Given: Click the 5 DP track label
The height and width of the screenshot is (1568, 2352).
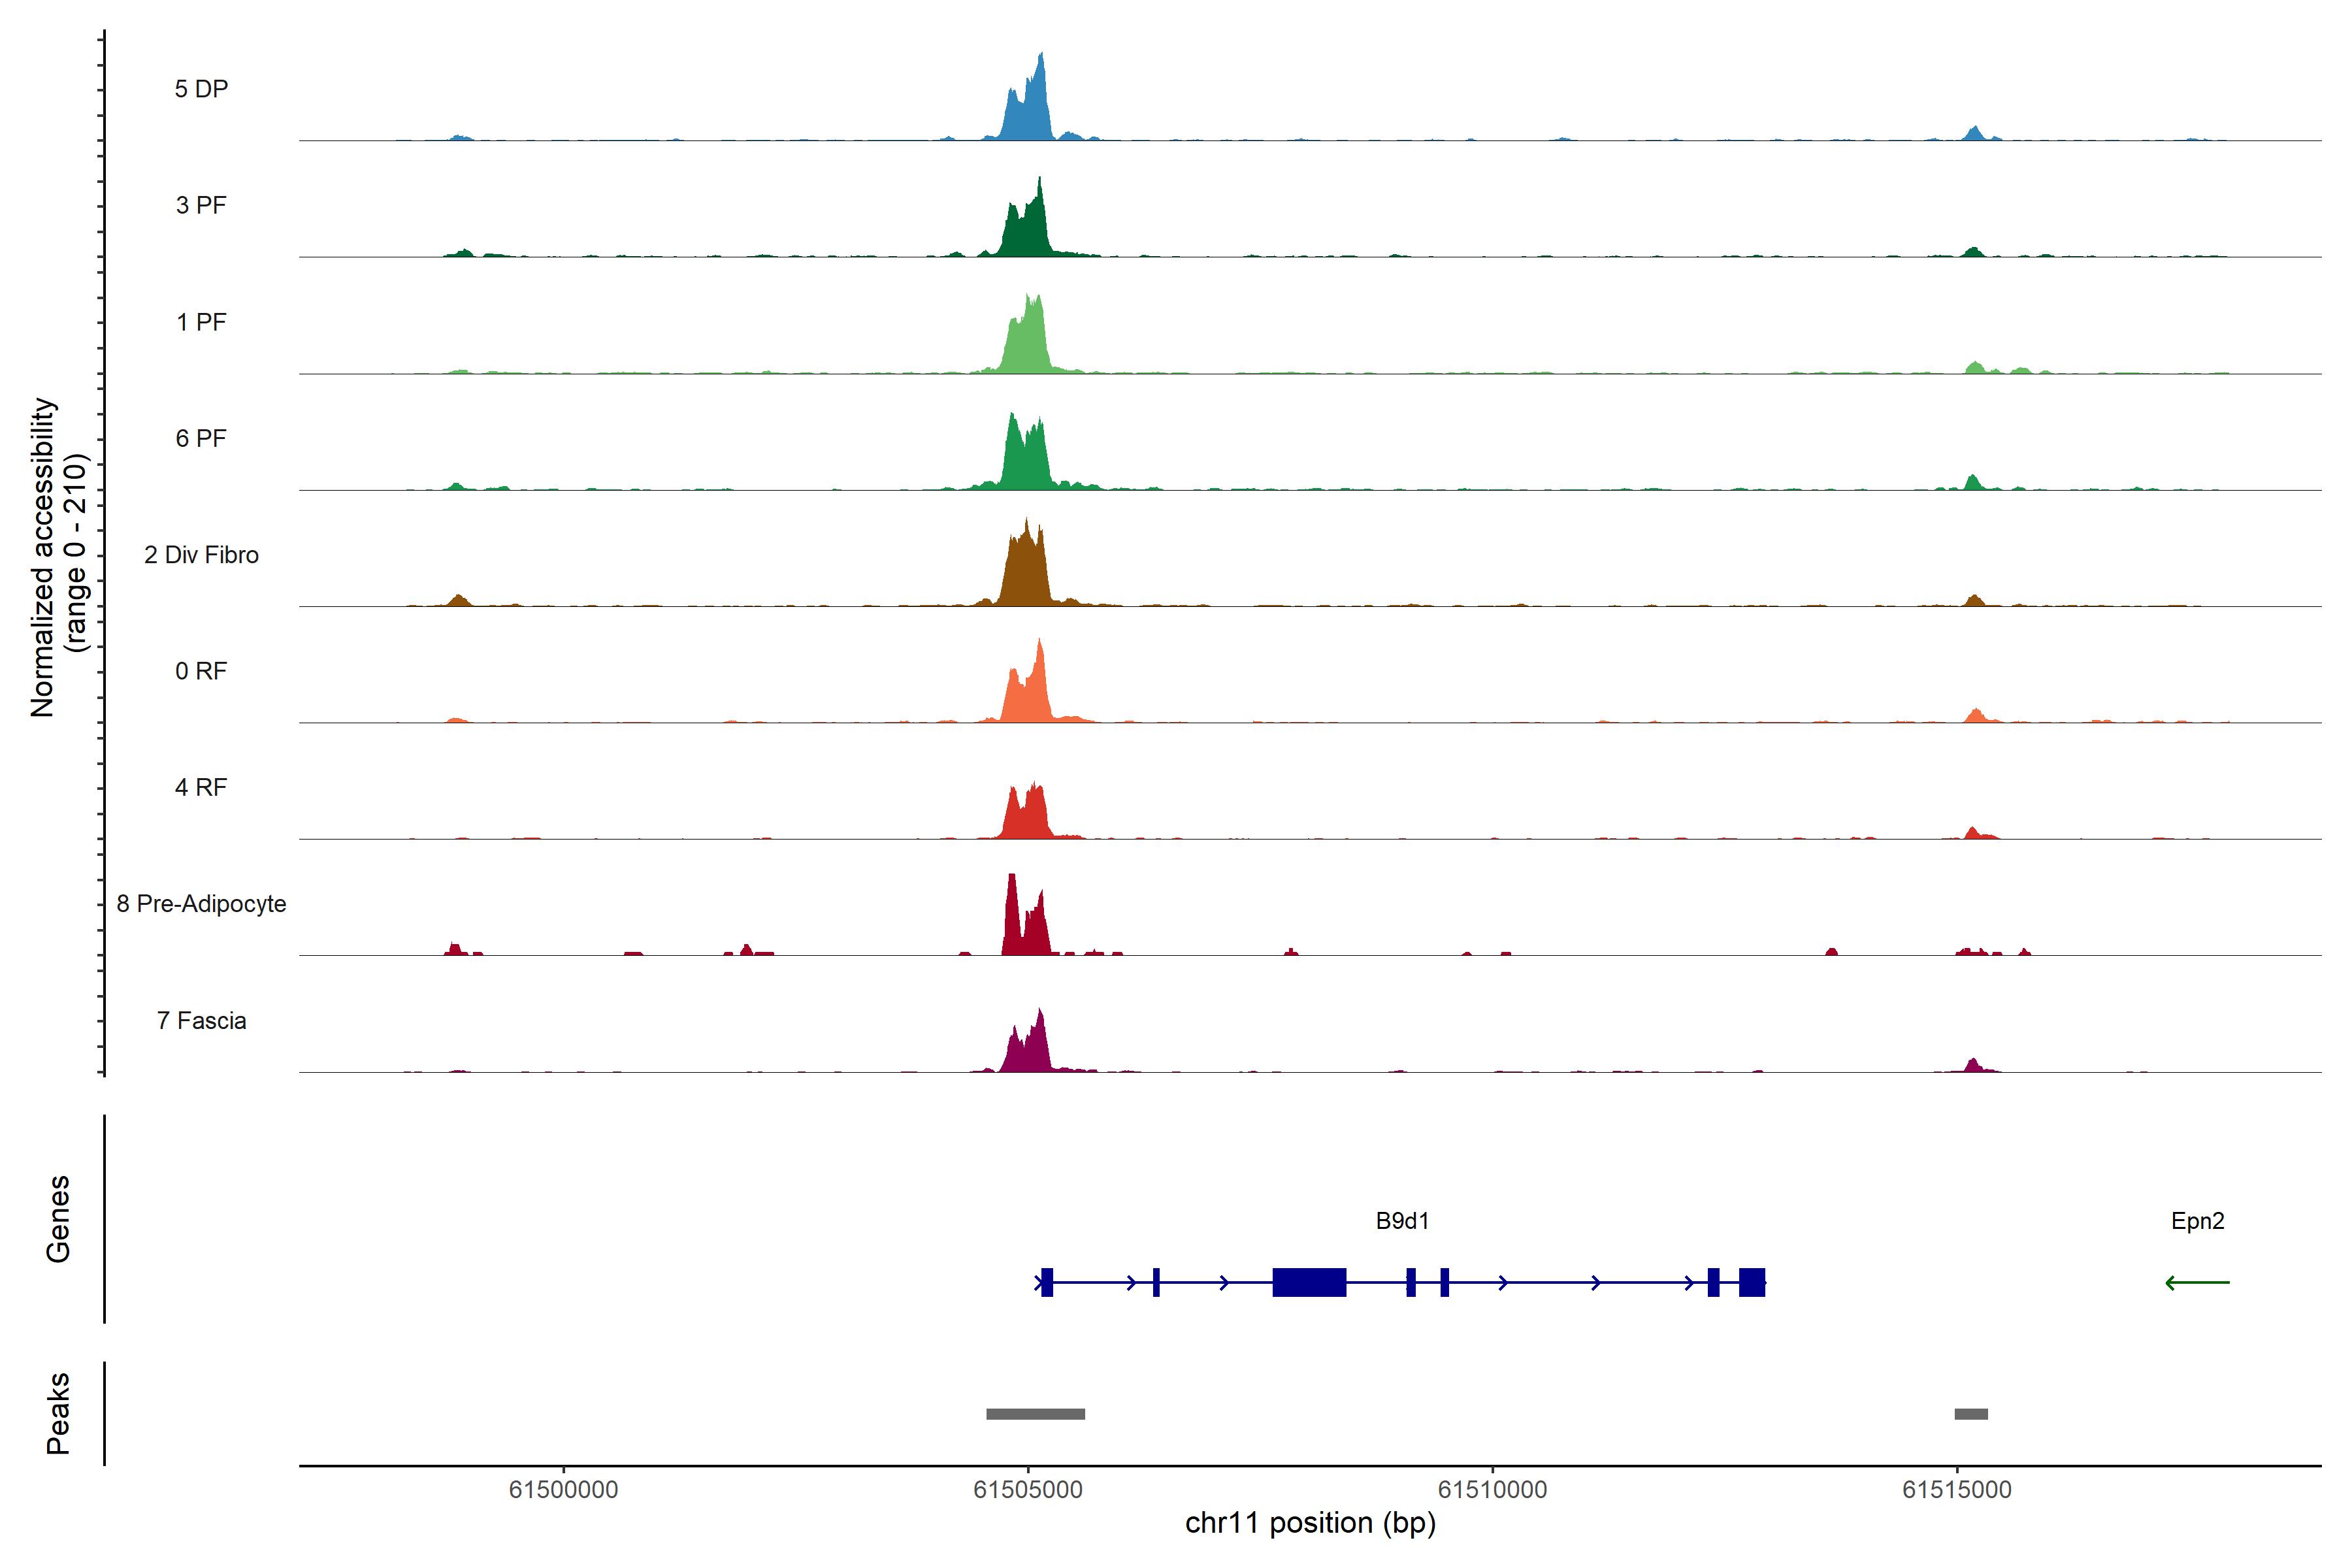Looking at the screenshot, I should pyautogui.click(x=201, y=89).
